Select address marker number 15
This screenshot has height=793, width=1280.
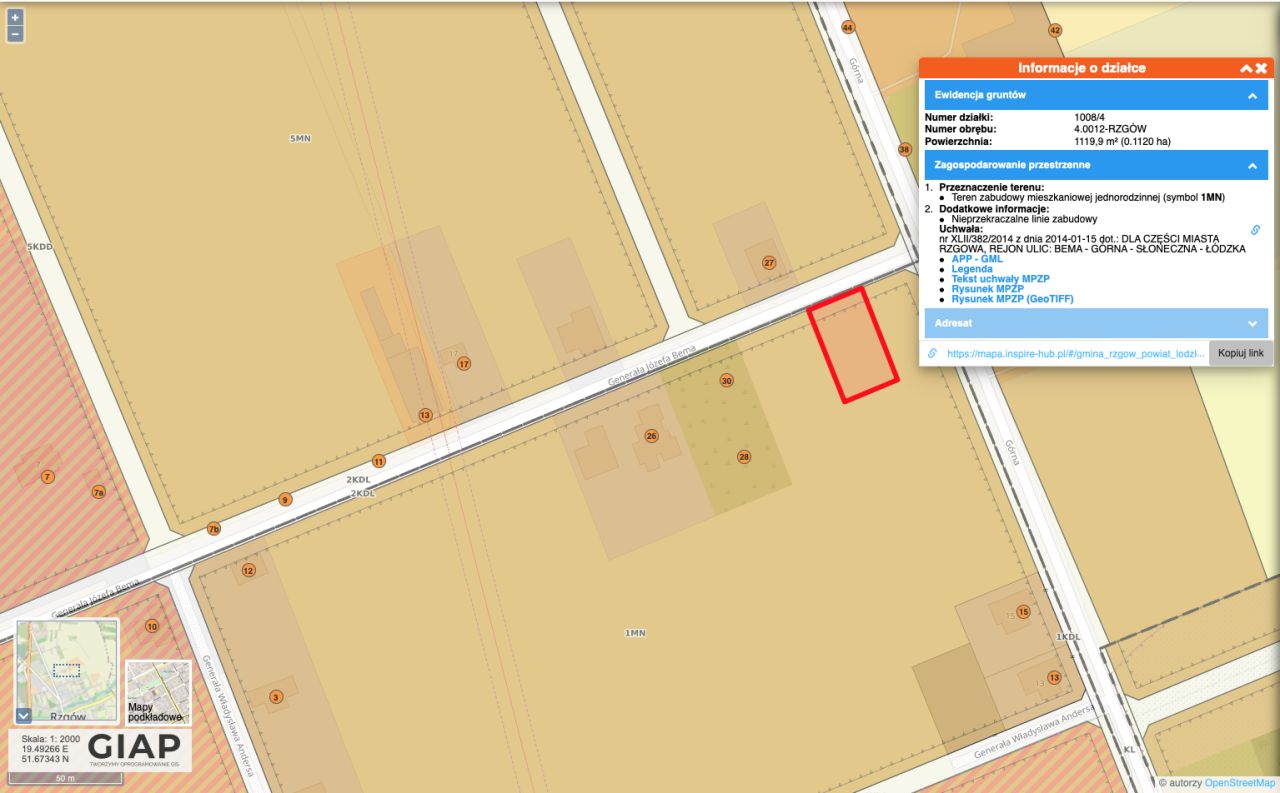1023,612
